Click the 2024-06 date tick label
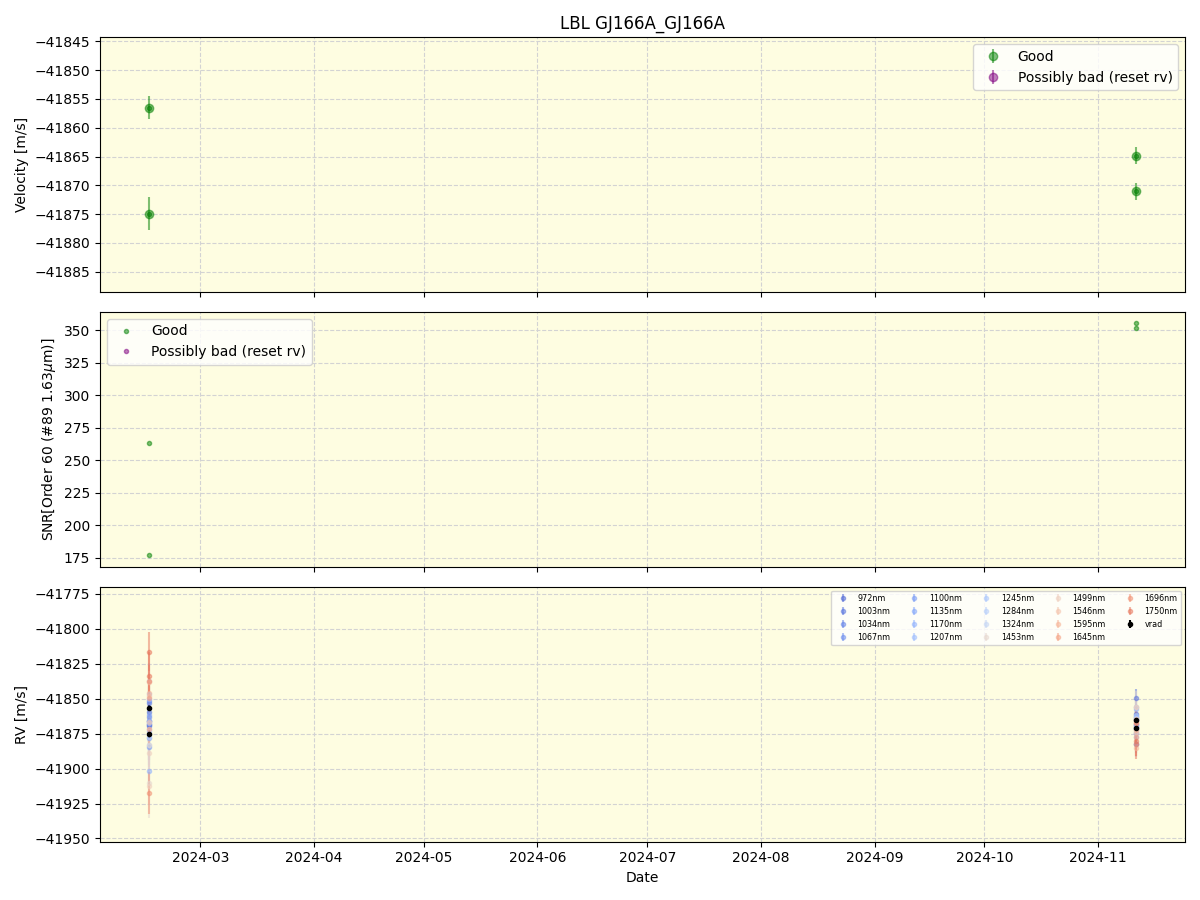This screenshot has height=900, width=1200. (x=537, y=857)
